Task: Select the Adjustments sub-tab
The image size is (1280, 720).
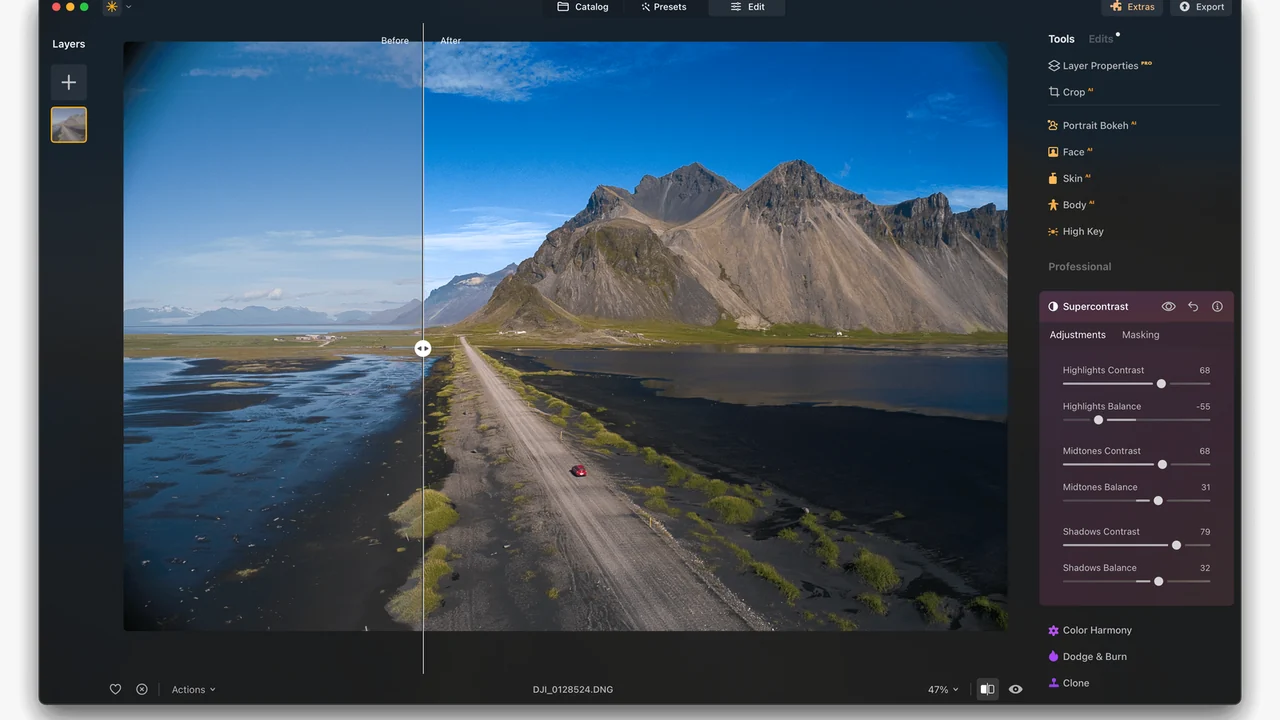Action: click(x=1077, y=335)
